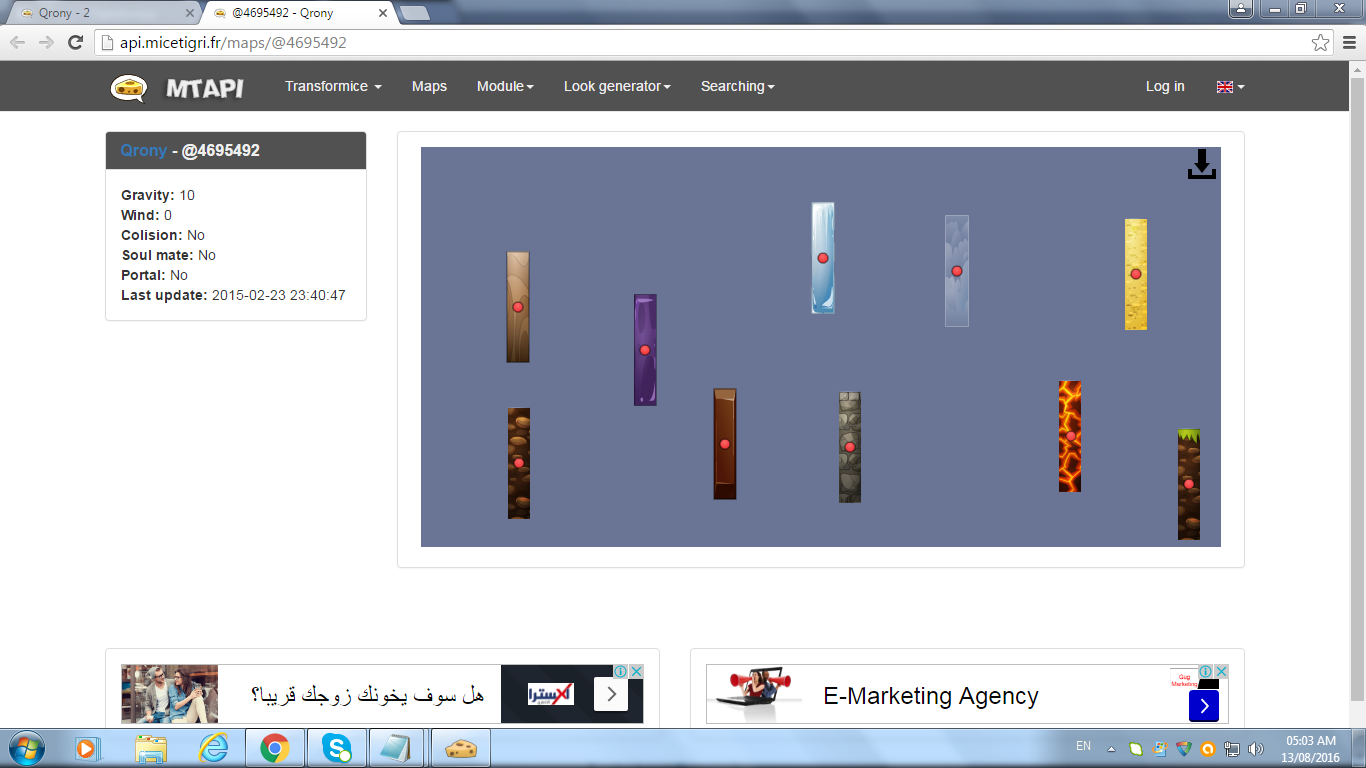Open Chrome user profile button

(1240, 8)
